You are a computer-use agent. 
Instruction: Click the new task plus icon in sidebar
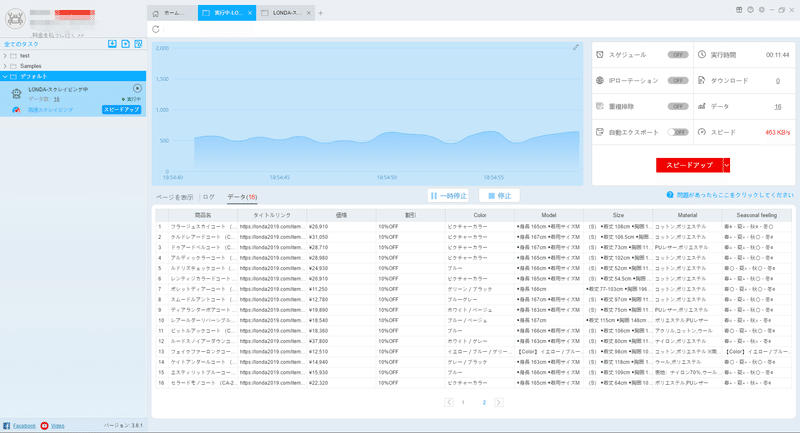pos(126,44)
